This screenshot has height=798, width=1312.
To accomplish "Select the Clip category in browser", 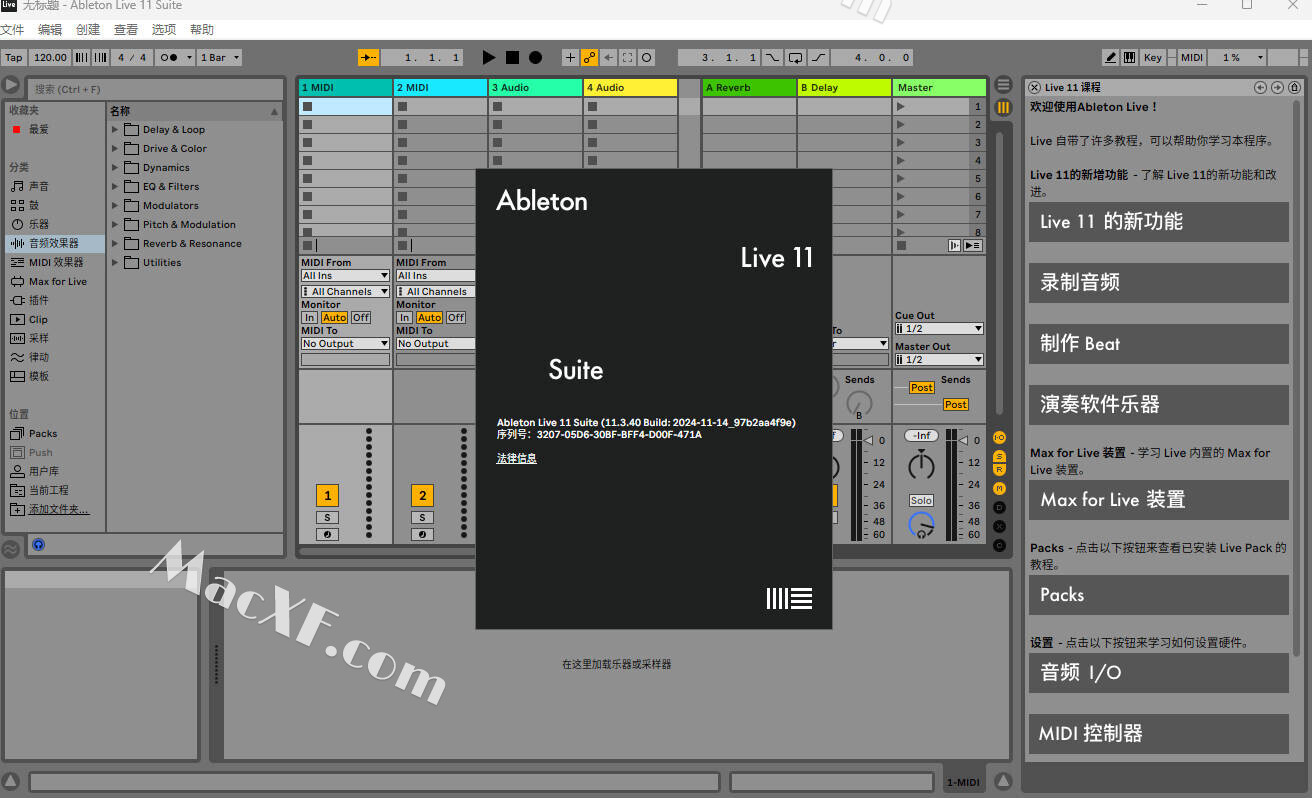I will [54, 319].
